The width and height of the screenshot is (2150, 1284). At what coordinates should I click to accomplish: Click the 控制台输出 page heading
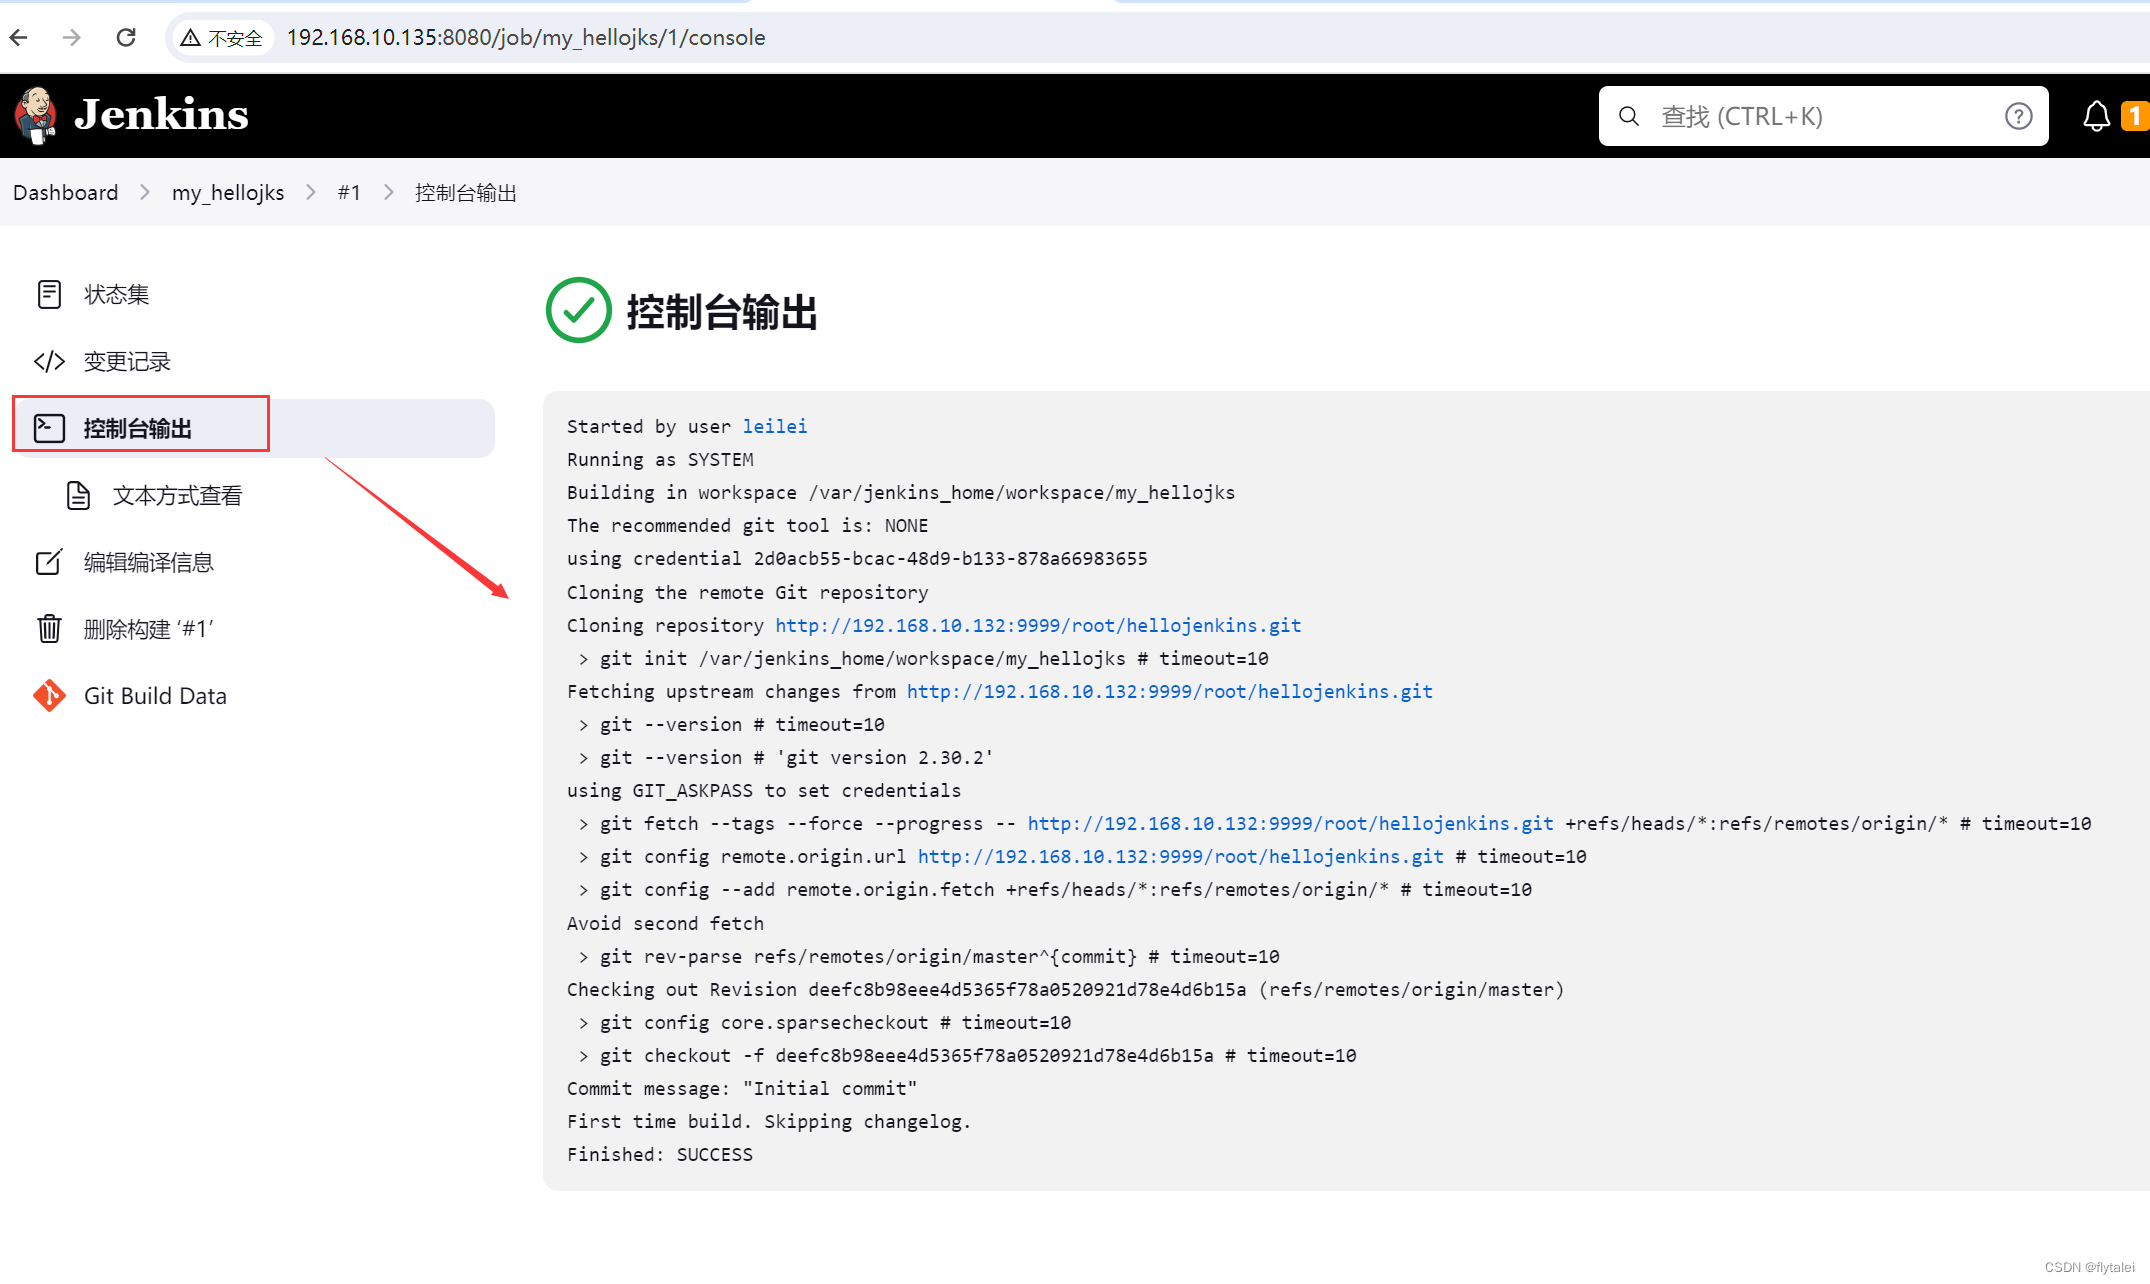click(x=722, y=311)
